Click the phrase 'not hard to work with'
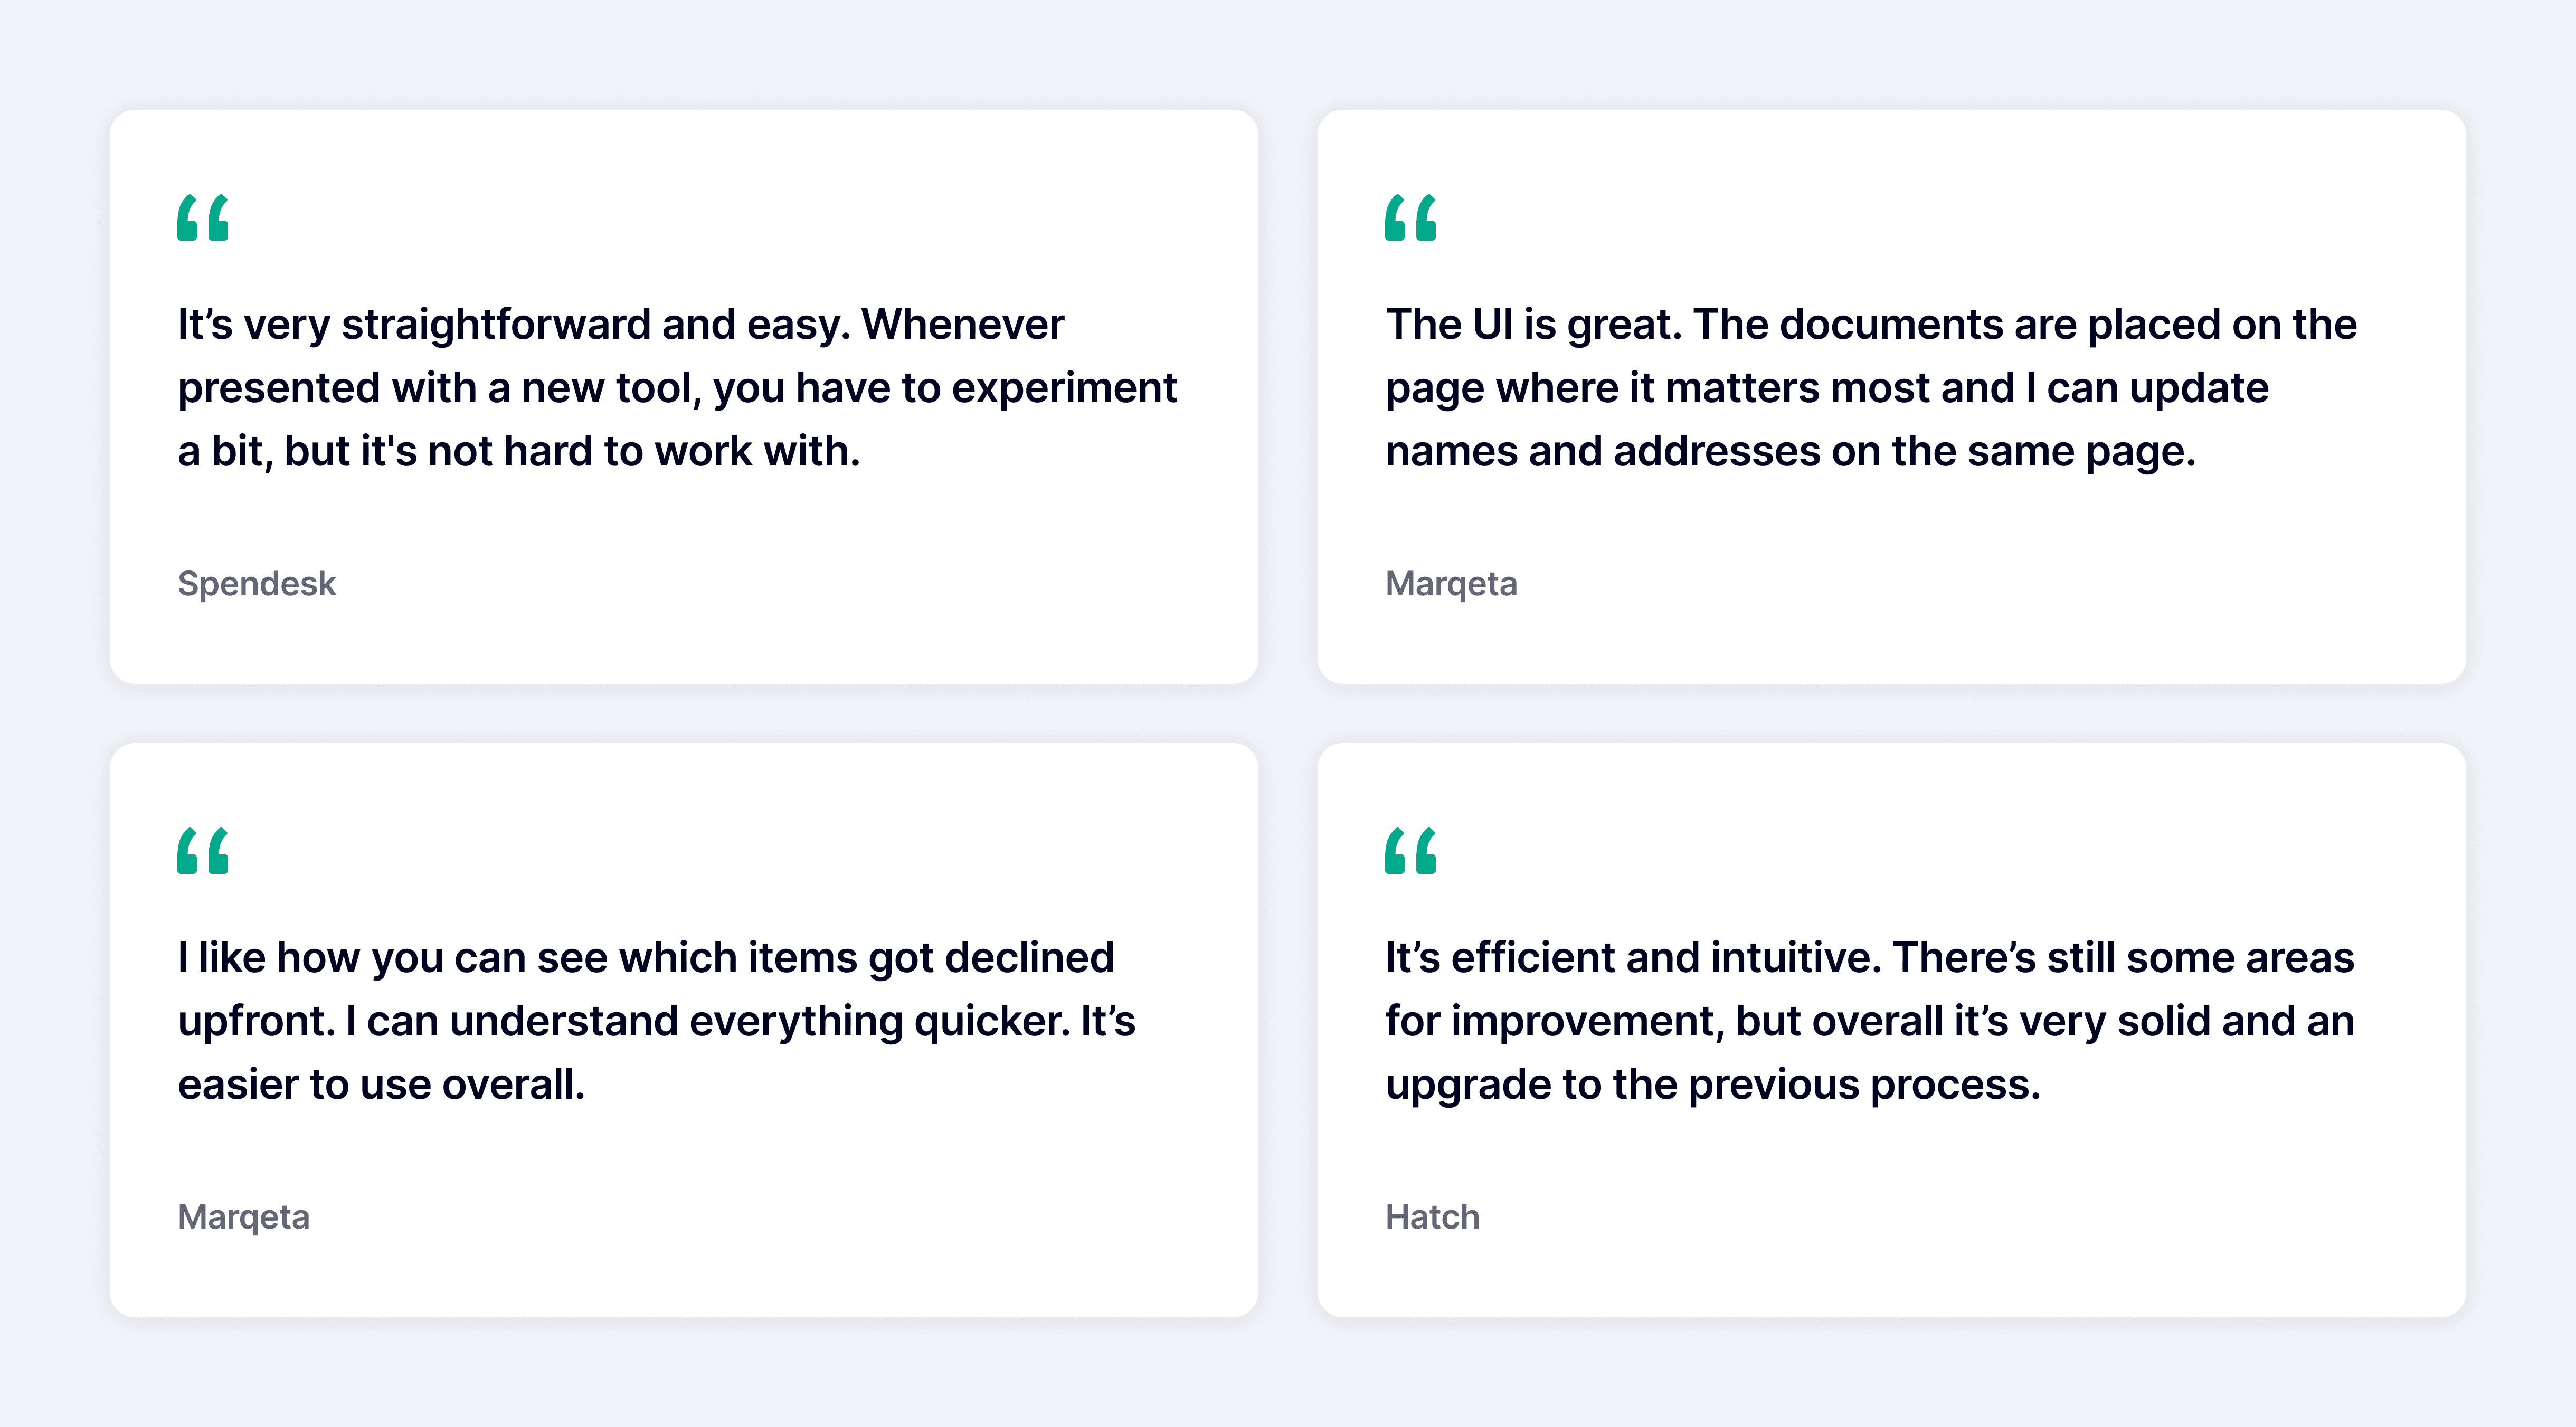The image size is (2576, 1427). [x=643, y=451]
